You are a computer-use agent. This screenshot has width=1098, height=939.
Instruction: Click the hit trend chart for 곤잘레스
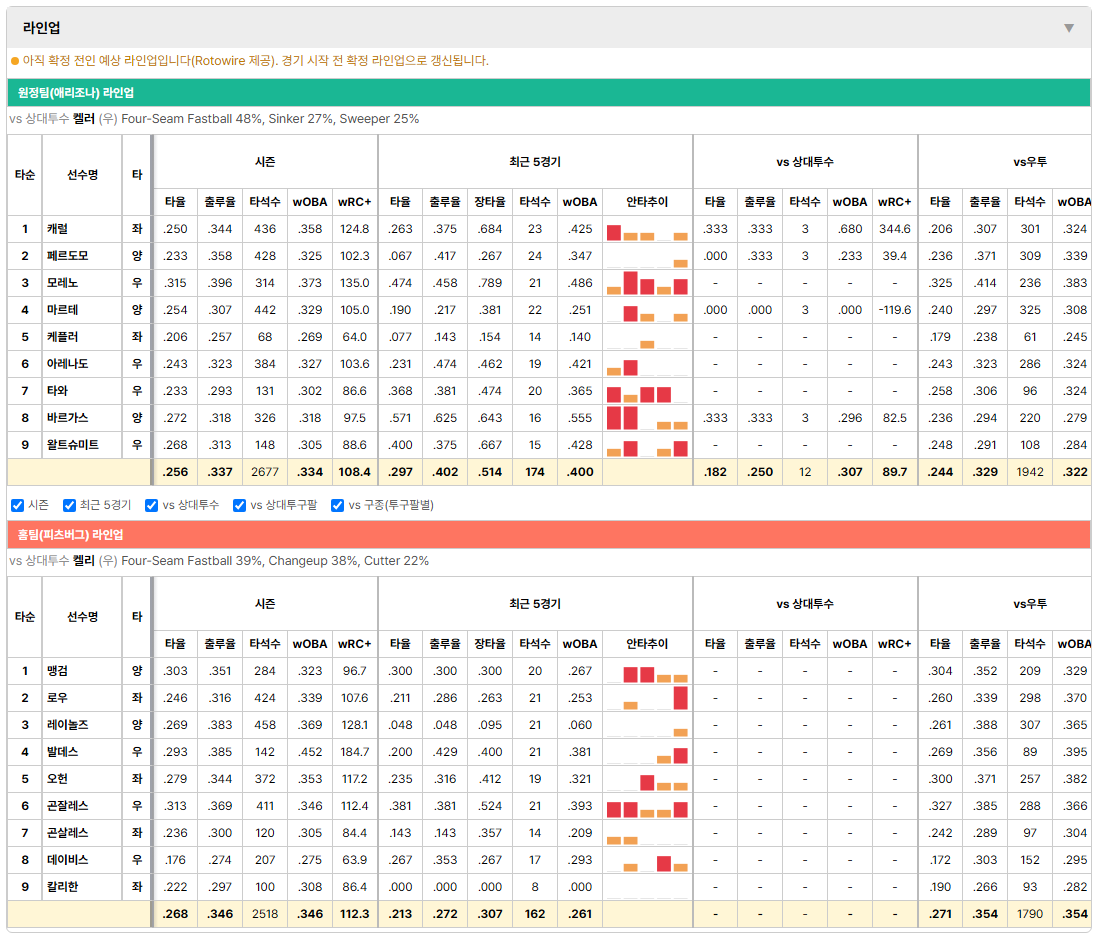point(647,806)
